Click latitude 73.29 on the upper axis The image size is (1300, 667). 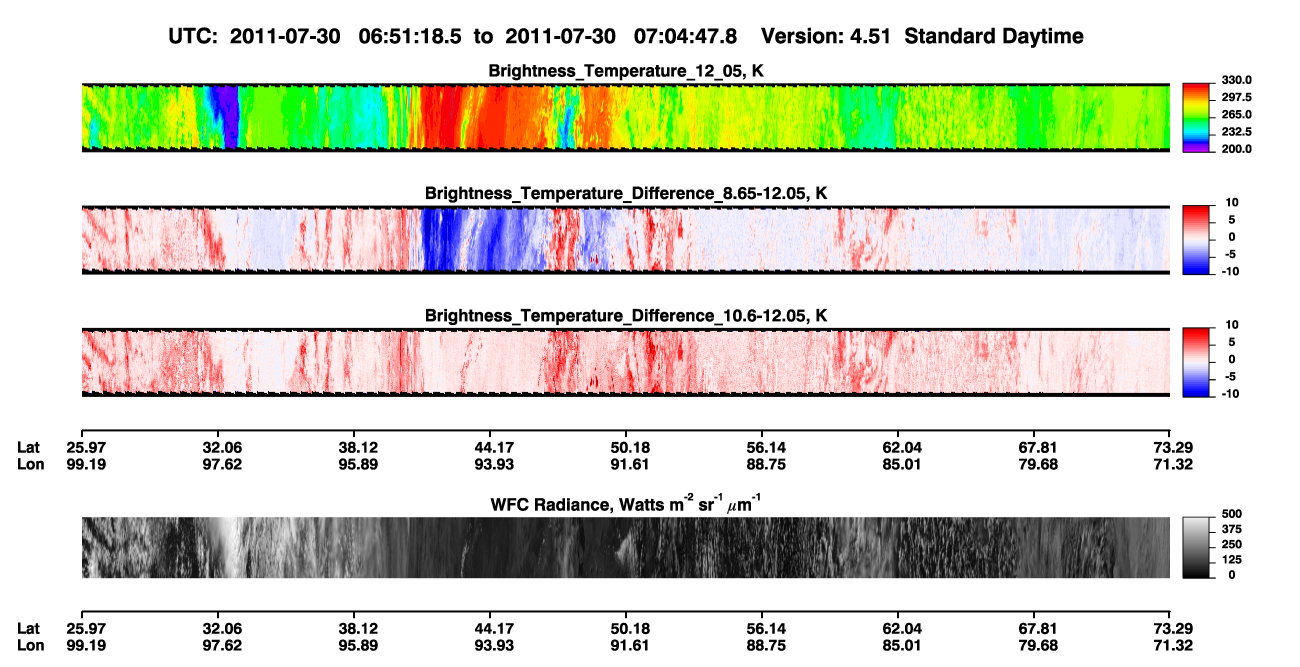coord(1171,448)
